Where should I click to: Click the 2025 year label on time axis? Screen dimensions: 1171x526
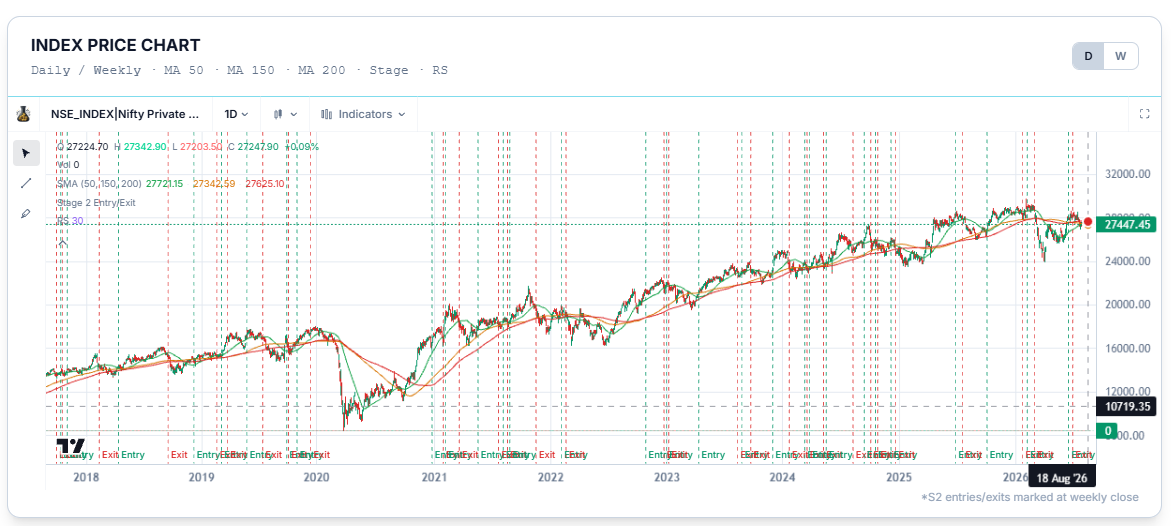click(899, 477)
